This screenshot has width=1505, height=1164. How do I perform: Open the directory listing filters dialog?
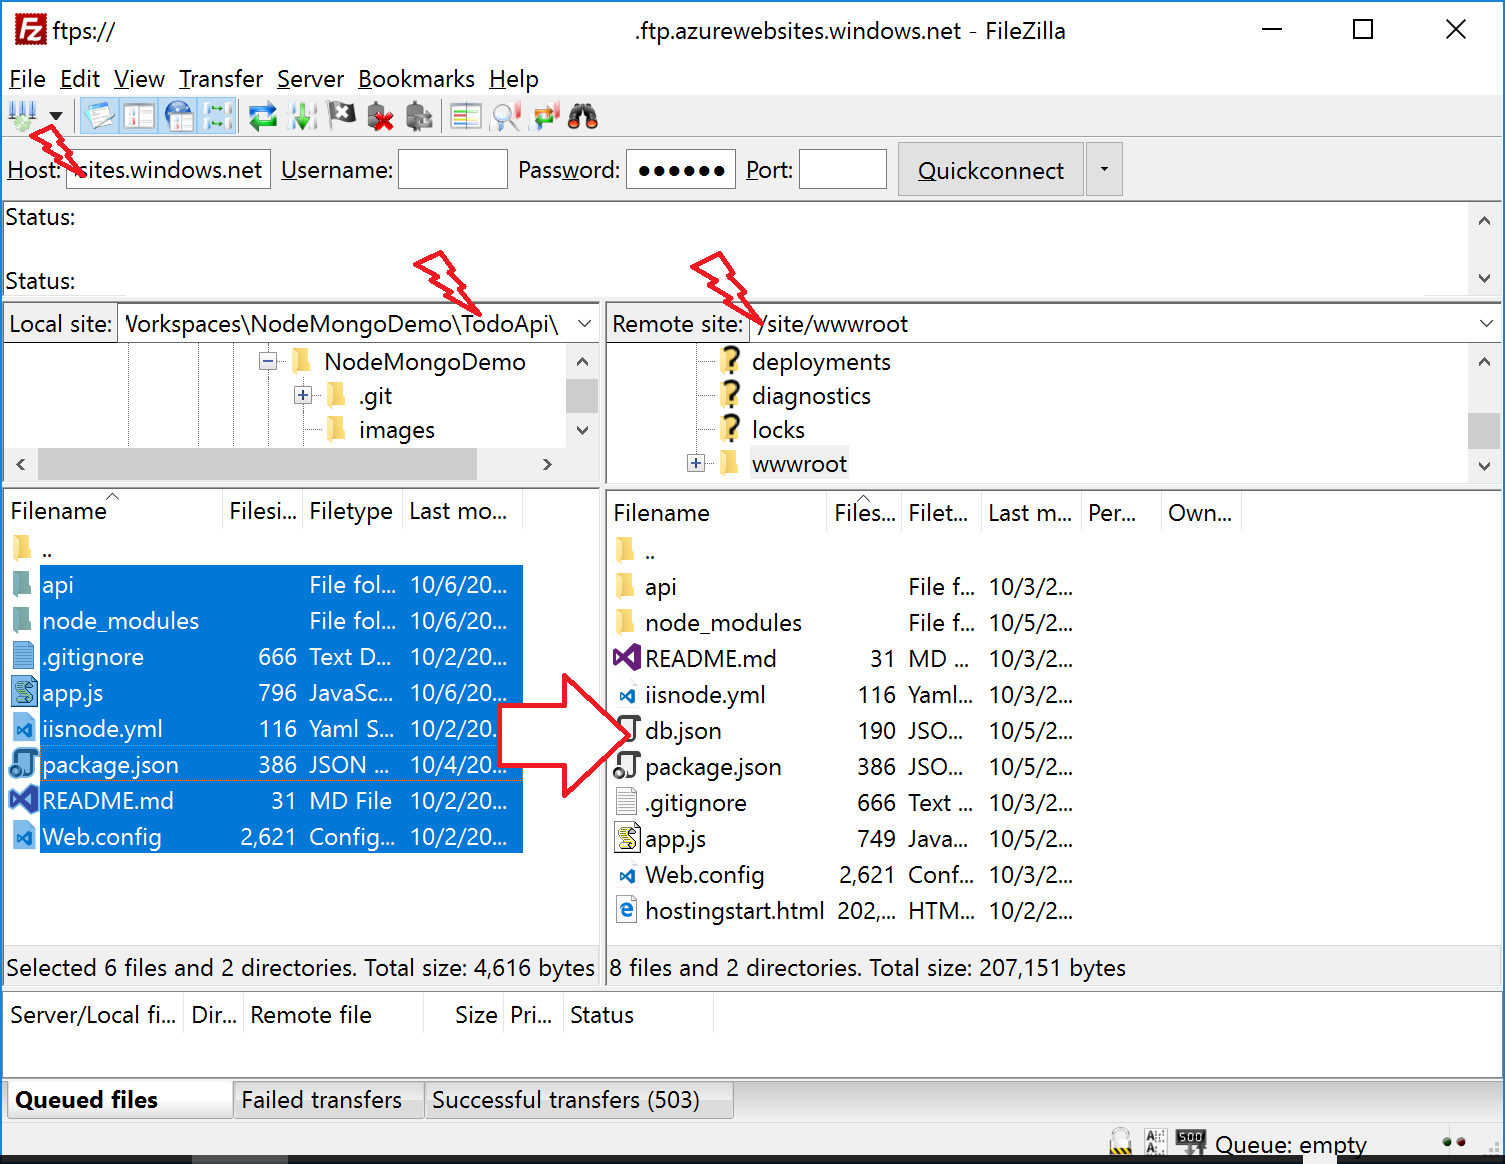click(466, 117)
